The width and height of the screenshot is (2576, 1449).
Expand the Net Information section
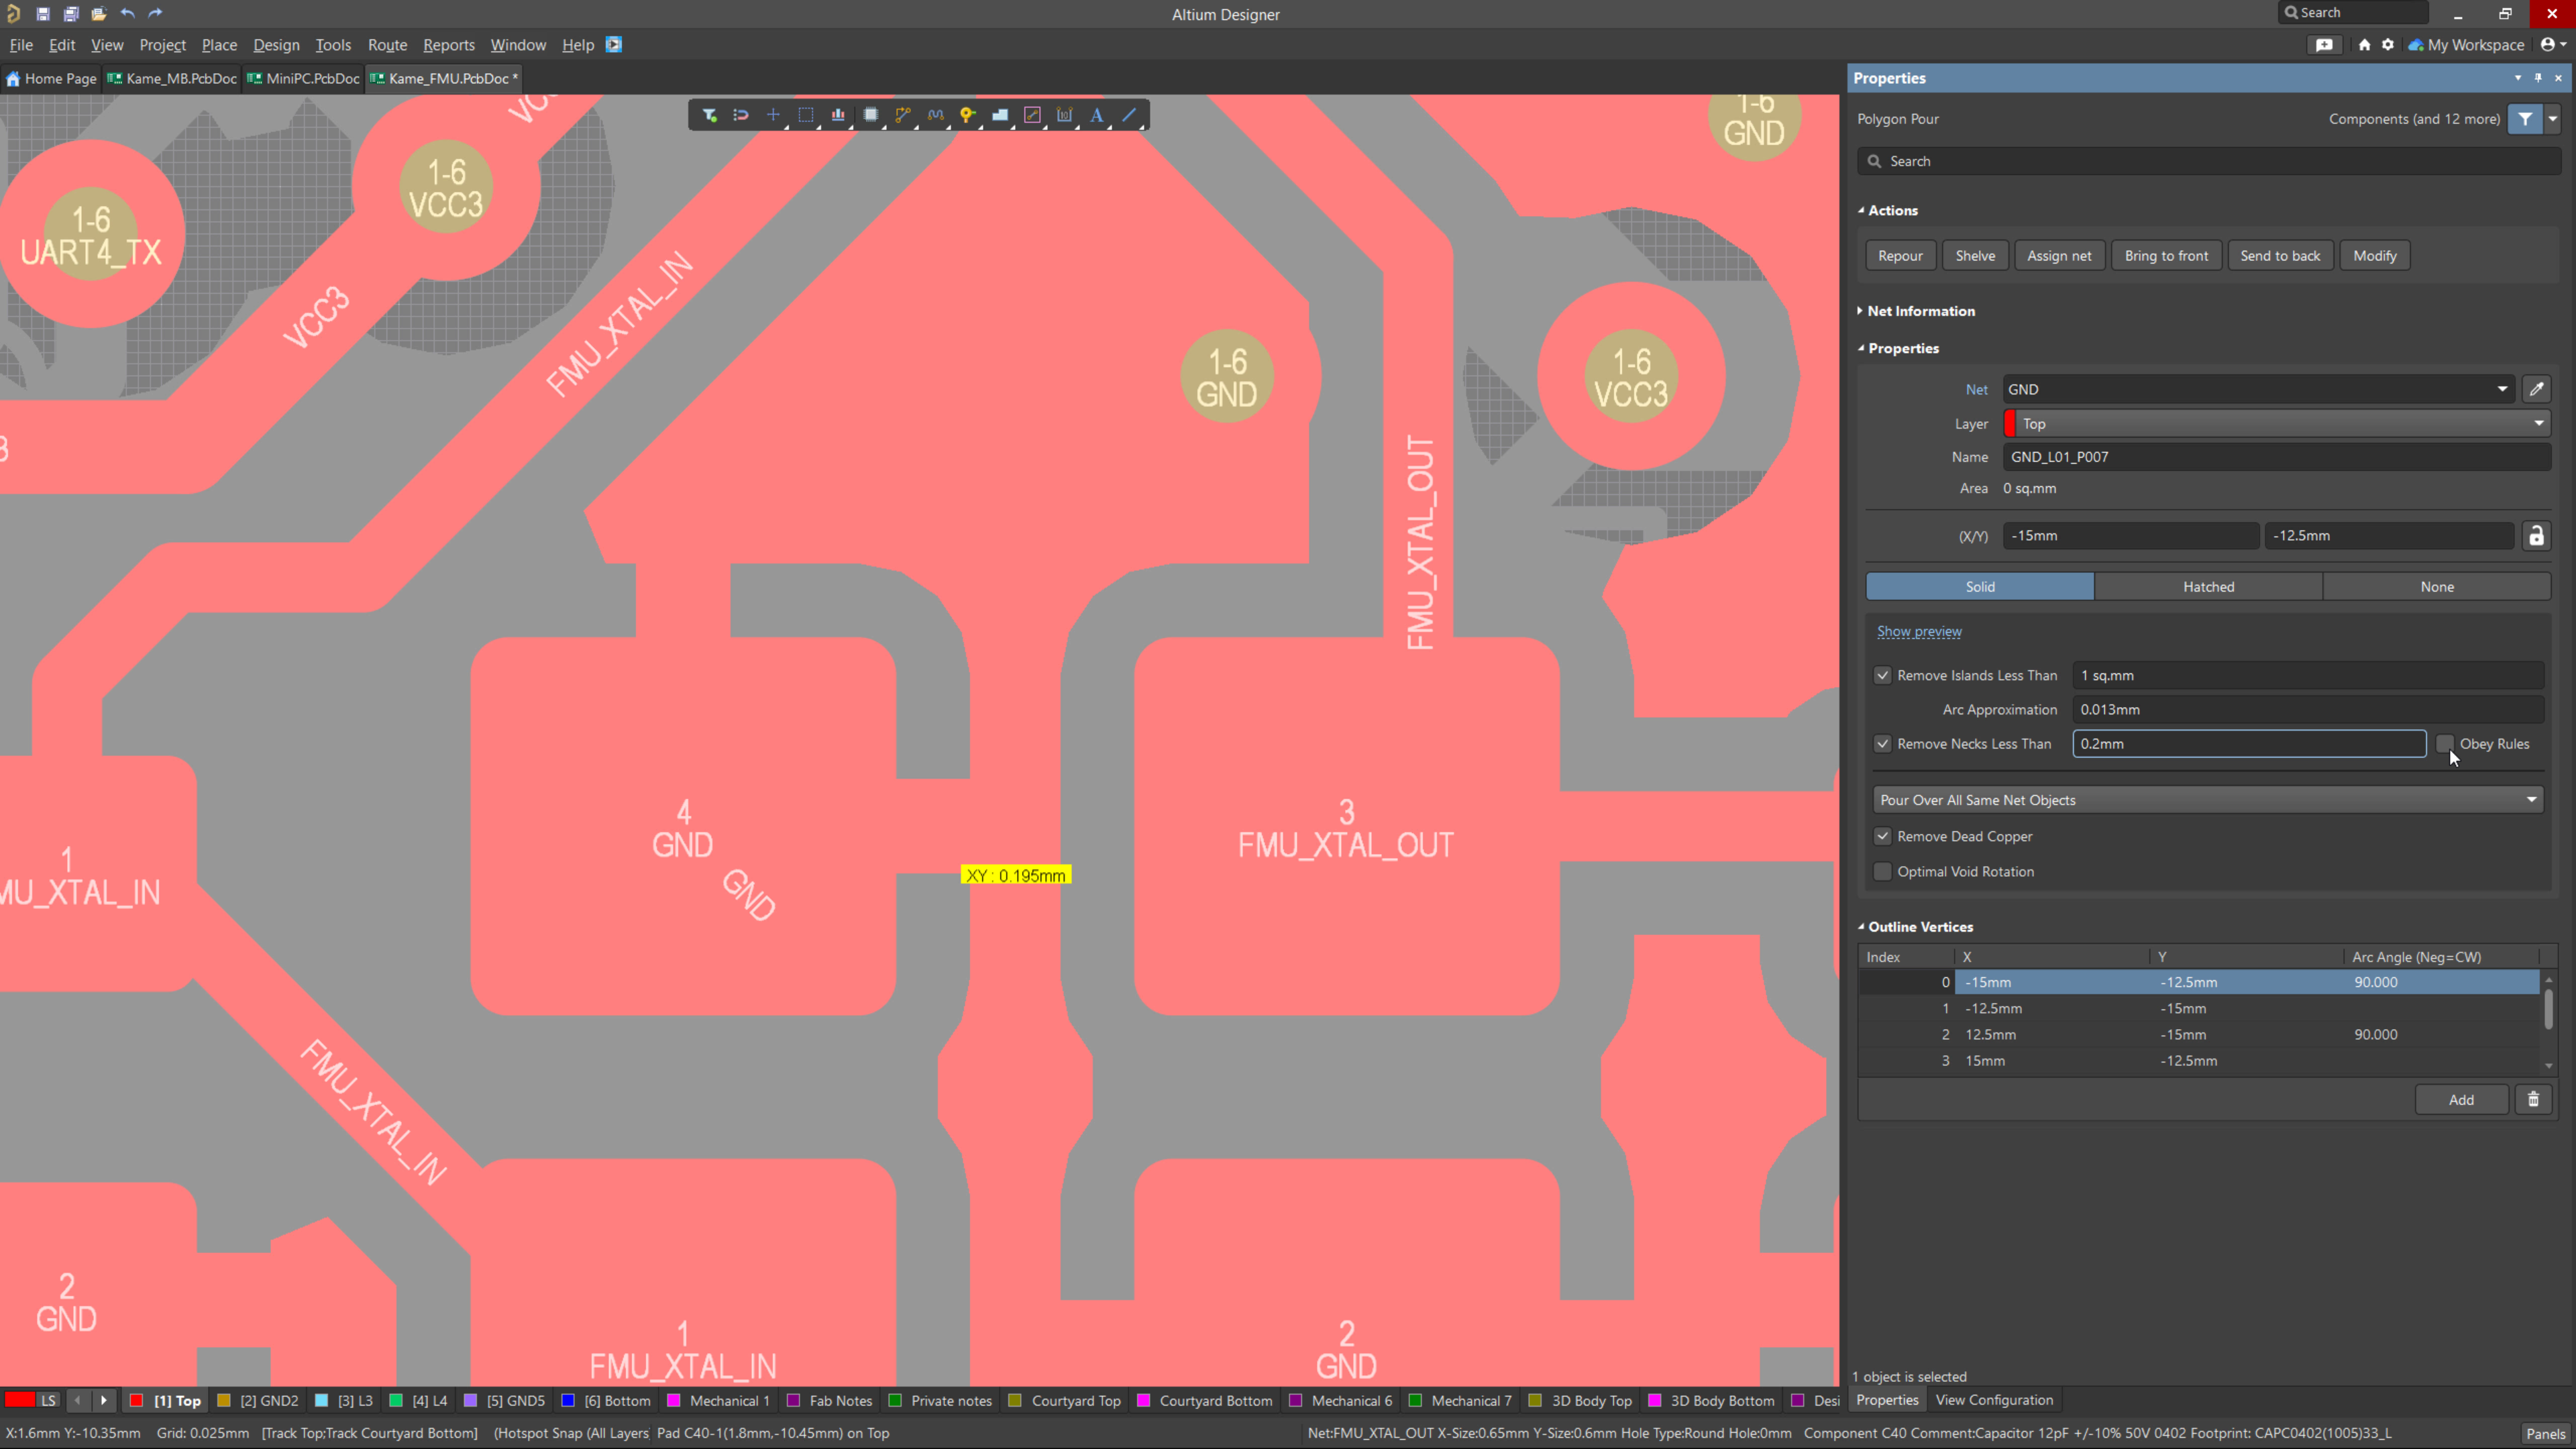(x=1920, y=311)
